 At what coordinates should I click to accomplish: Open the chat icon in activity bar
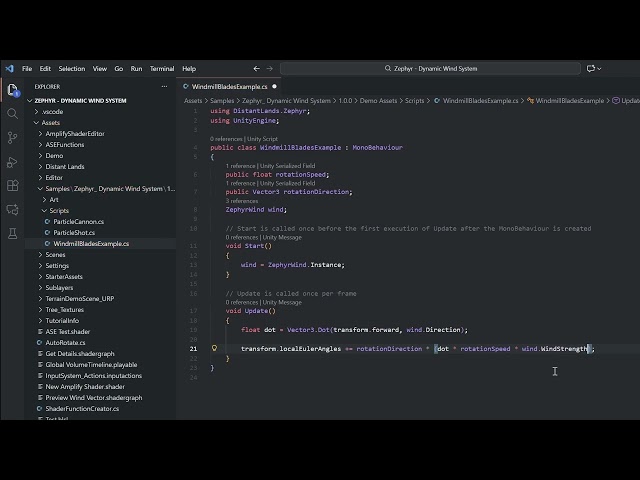(13, 209)
